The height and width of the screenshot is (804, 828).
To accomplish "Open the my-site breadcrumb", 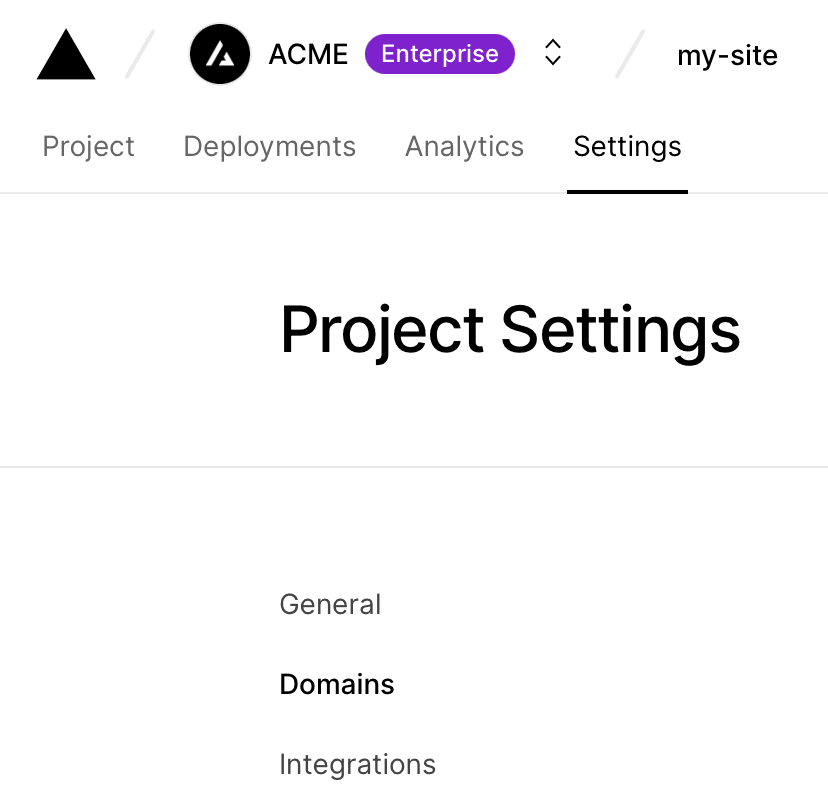I will [x=727, y=56].
